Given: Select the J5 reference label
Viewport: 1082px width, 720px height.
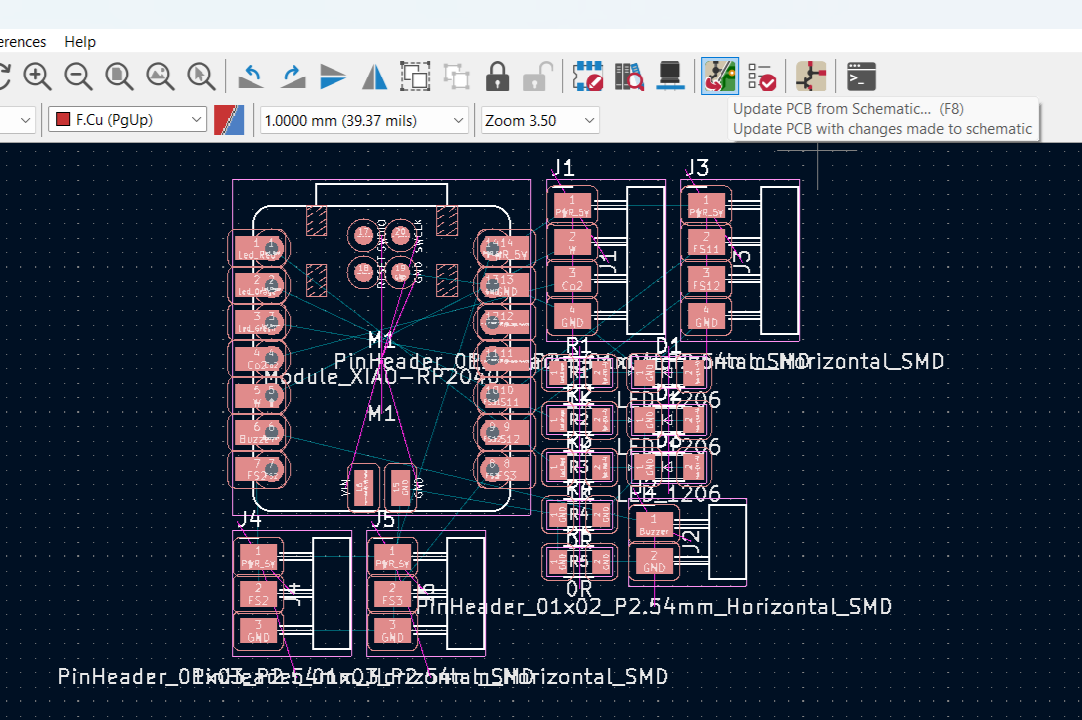Looking at the screenshot, I should 383,518.
